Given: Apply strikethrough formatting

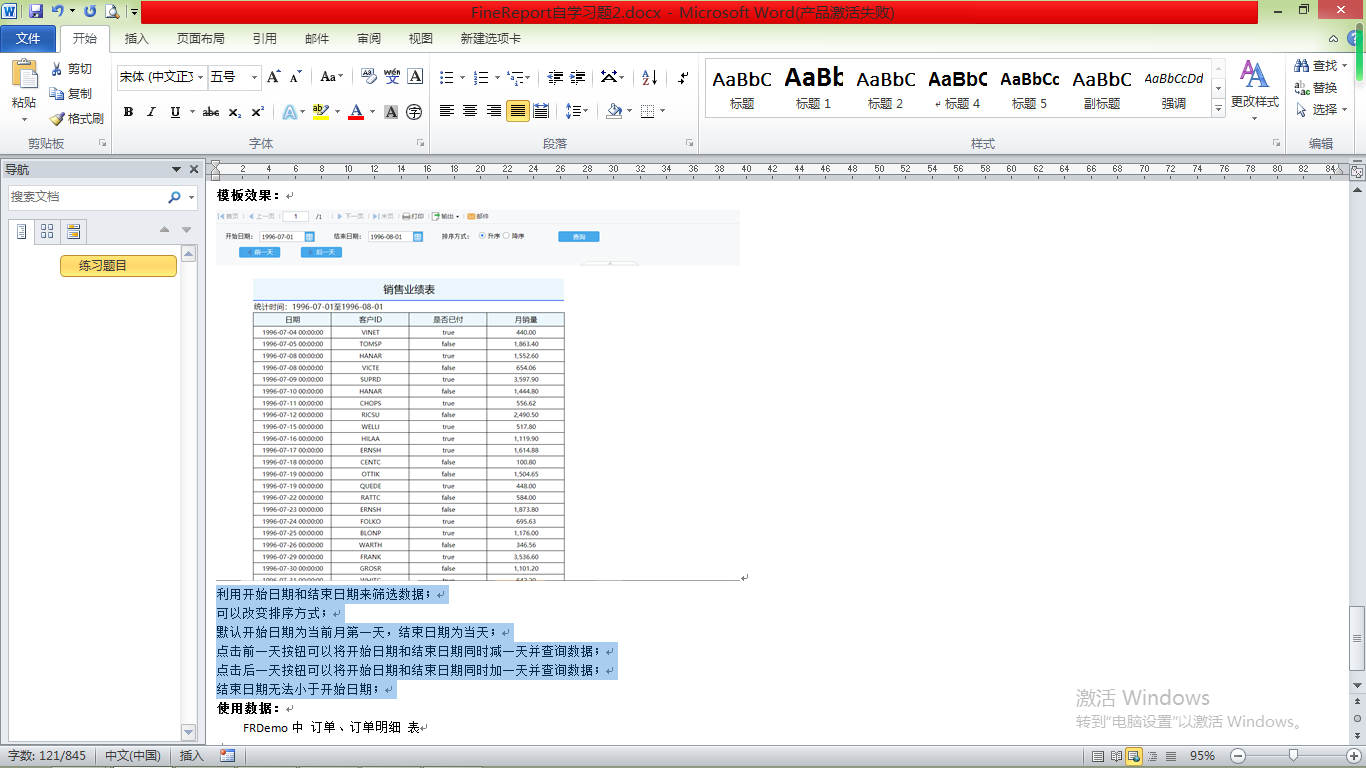Looking at the screenshot, I should pyautogui.click(x=211, y=112).
